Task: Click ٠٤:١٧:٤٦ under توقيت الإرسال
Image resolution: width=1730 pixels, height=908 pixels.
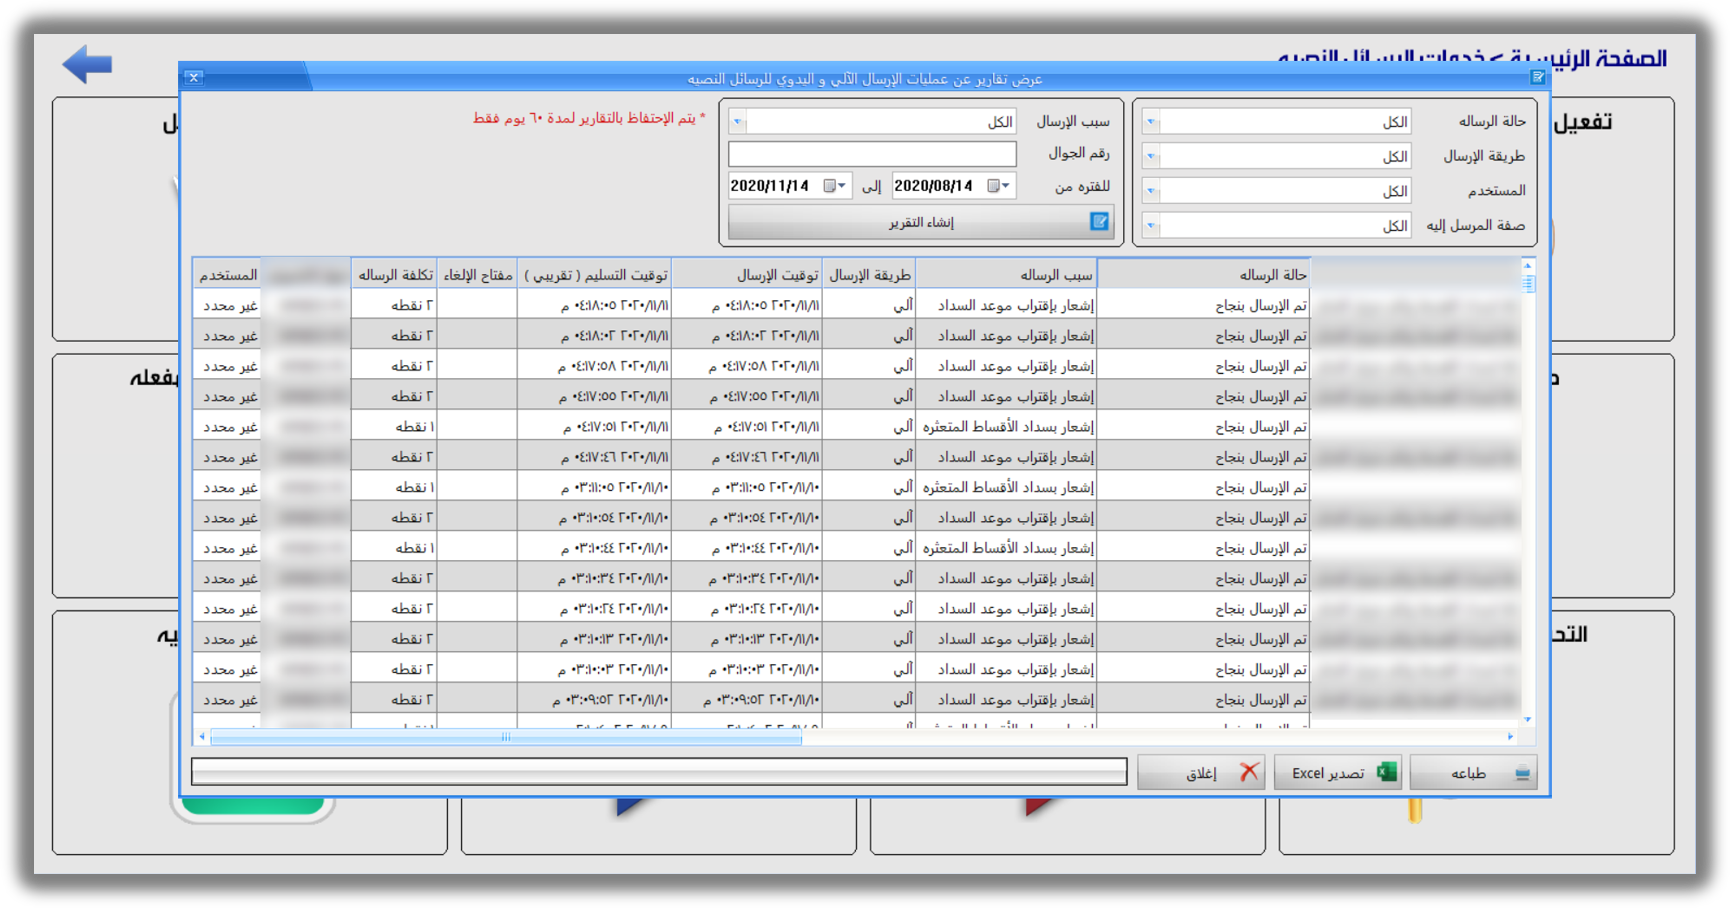Action: click(x=747, y=457)
